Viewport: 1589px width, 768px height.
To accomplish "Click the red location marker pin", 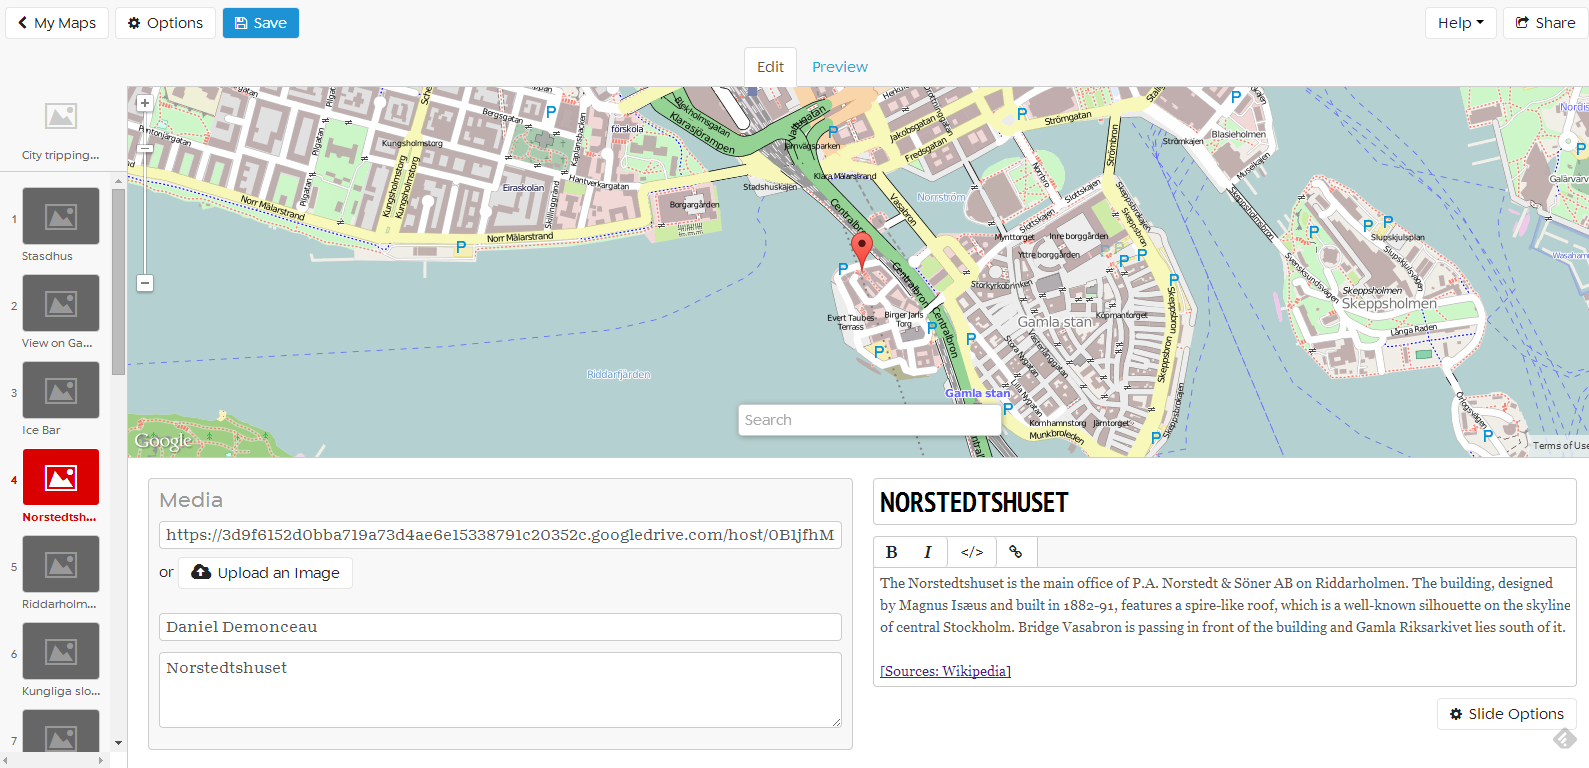I will (861, 250).
